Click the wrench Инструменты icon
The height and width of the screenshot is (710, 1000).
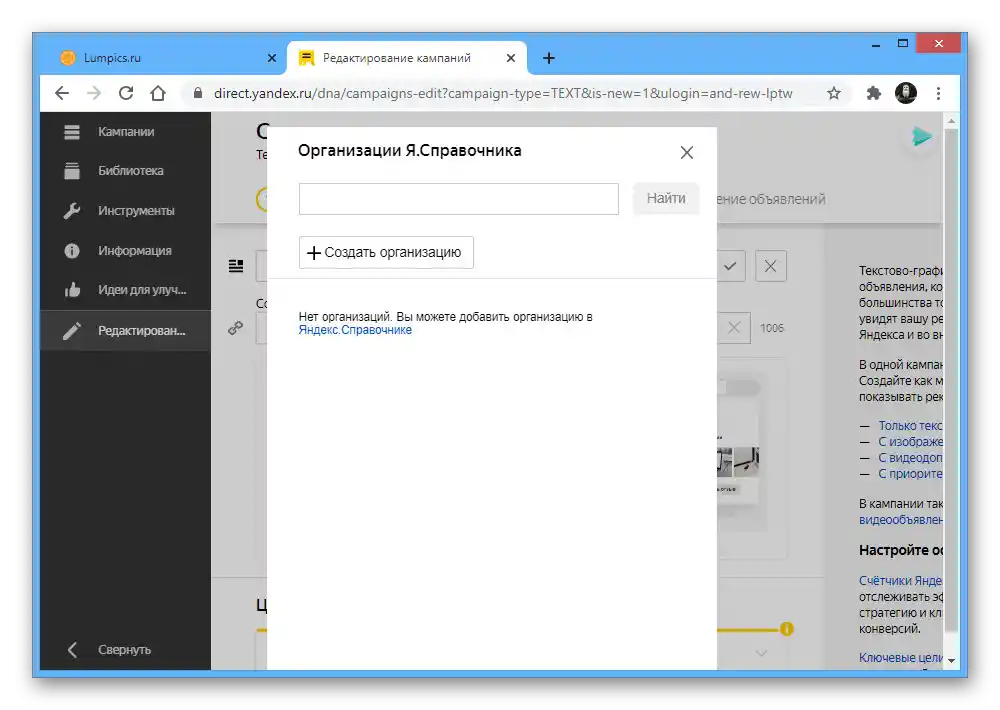coord(72,211)
